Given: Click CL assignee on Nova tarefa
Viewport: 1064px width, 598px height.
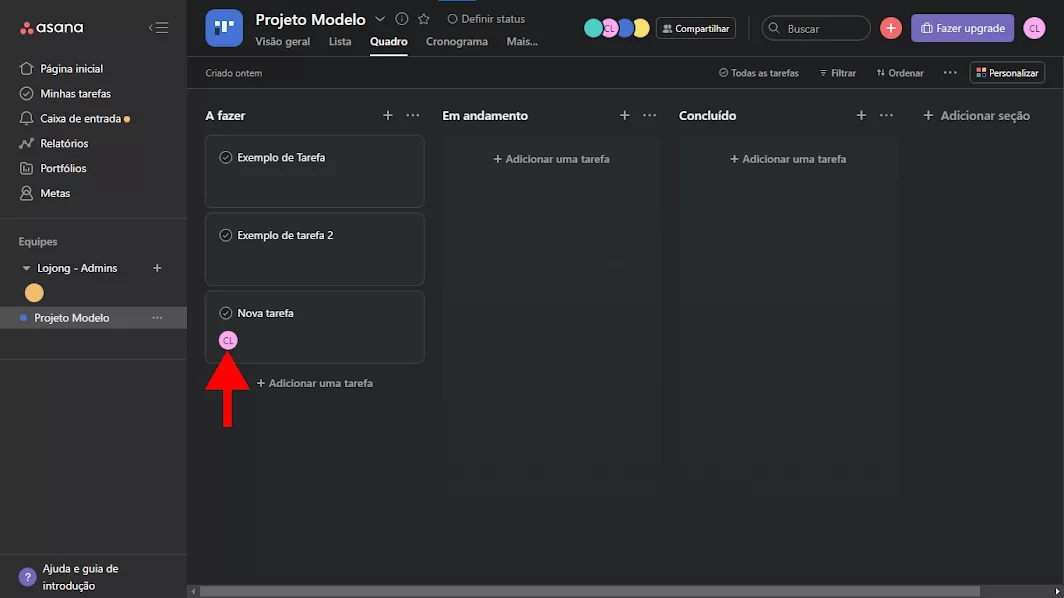Looking at the screenshot, I should 228,340.
